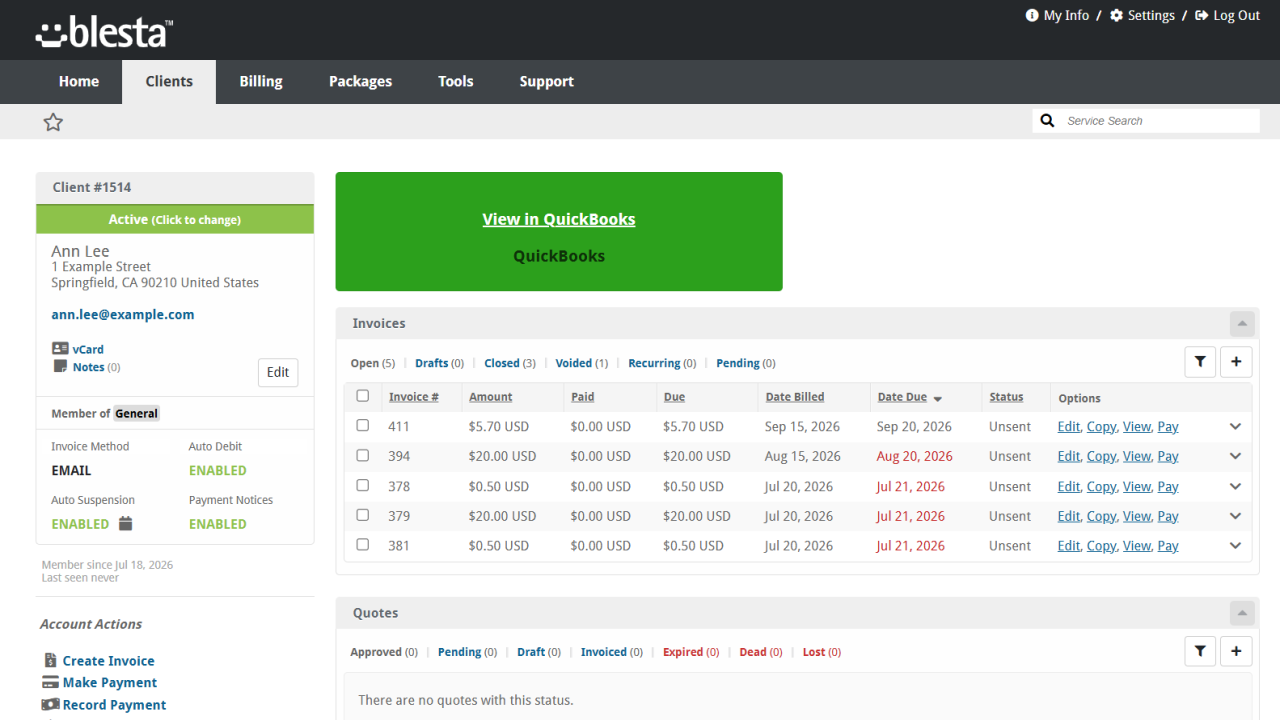Expand row details for invoice 381
This screenshot has width=1280, height=720.
coord(1235,546)
